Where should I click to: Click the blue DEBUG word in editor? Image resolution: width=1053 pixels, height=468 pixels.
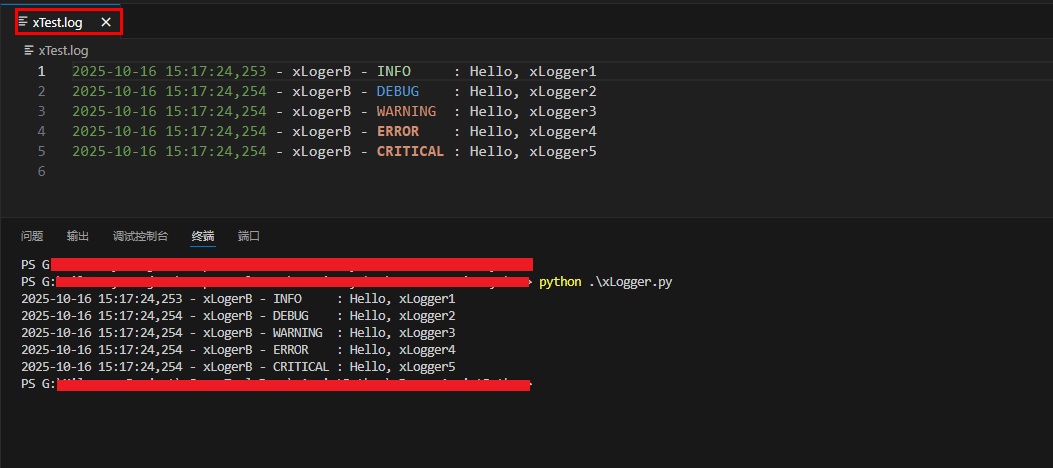tap(398, 92)
